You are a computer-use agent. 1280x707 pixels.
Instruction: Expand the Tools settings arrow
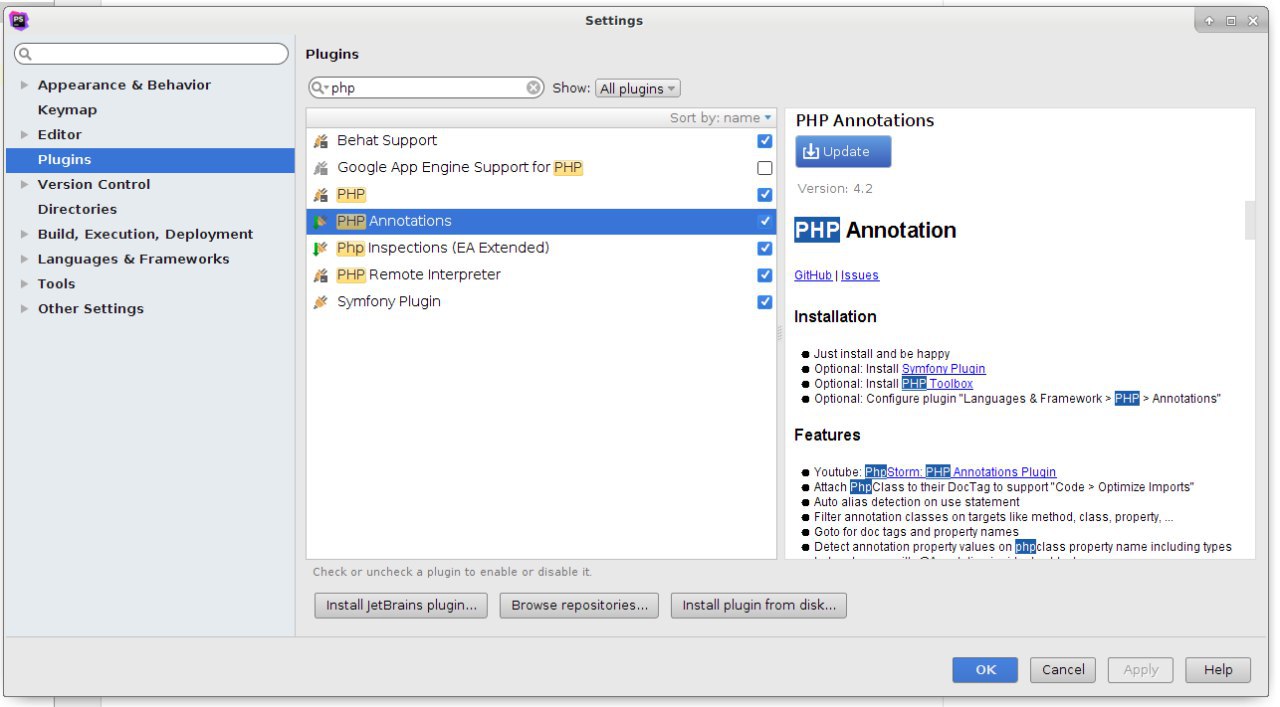point(24,284)
